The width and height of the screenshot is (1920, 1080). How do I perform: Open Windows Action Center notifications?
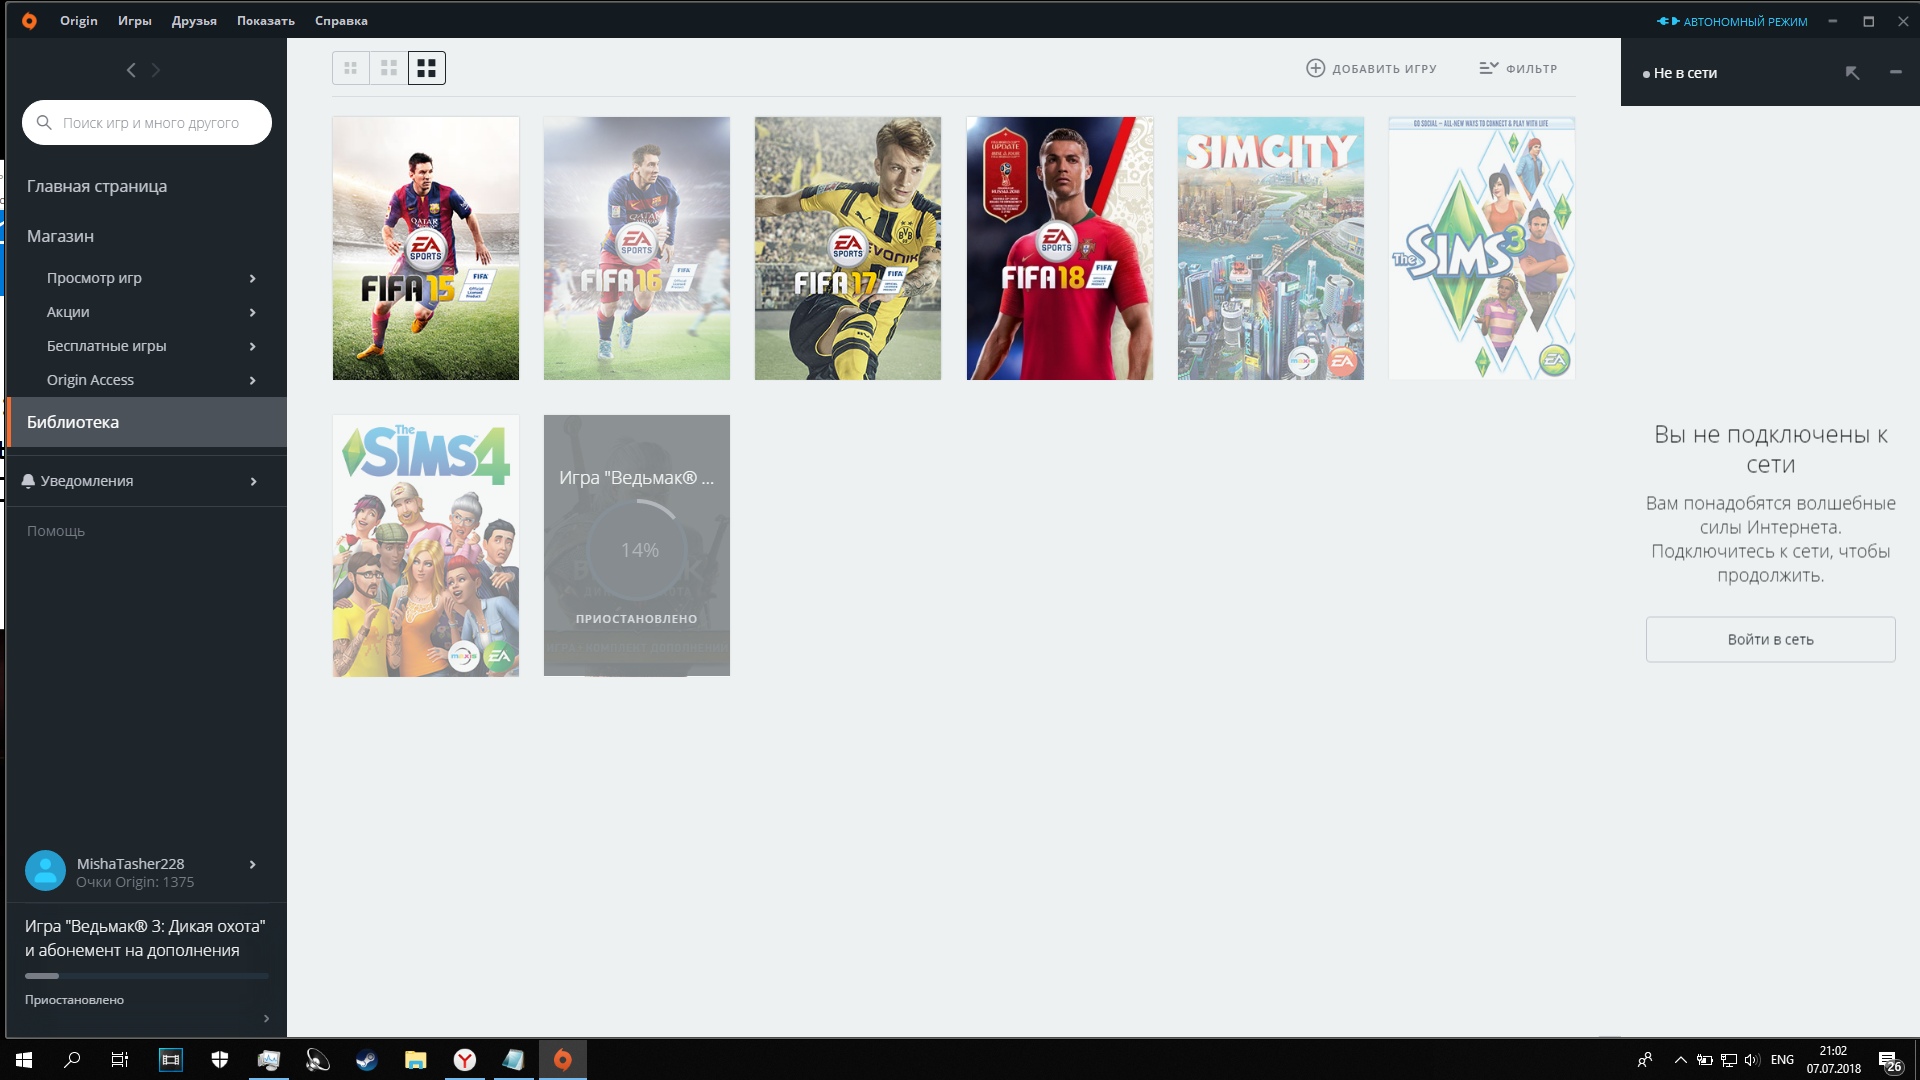click(1889, 1061)
